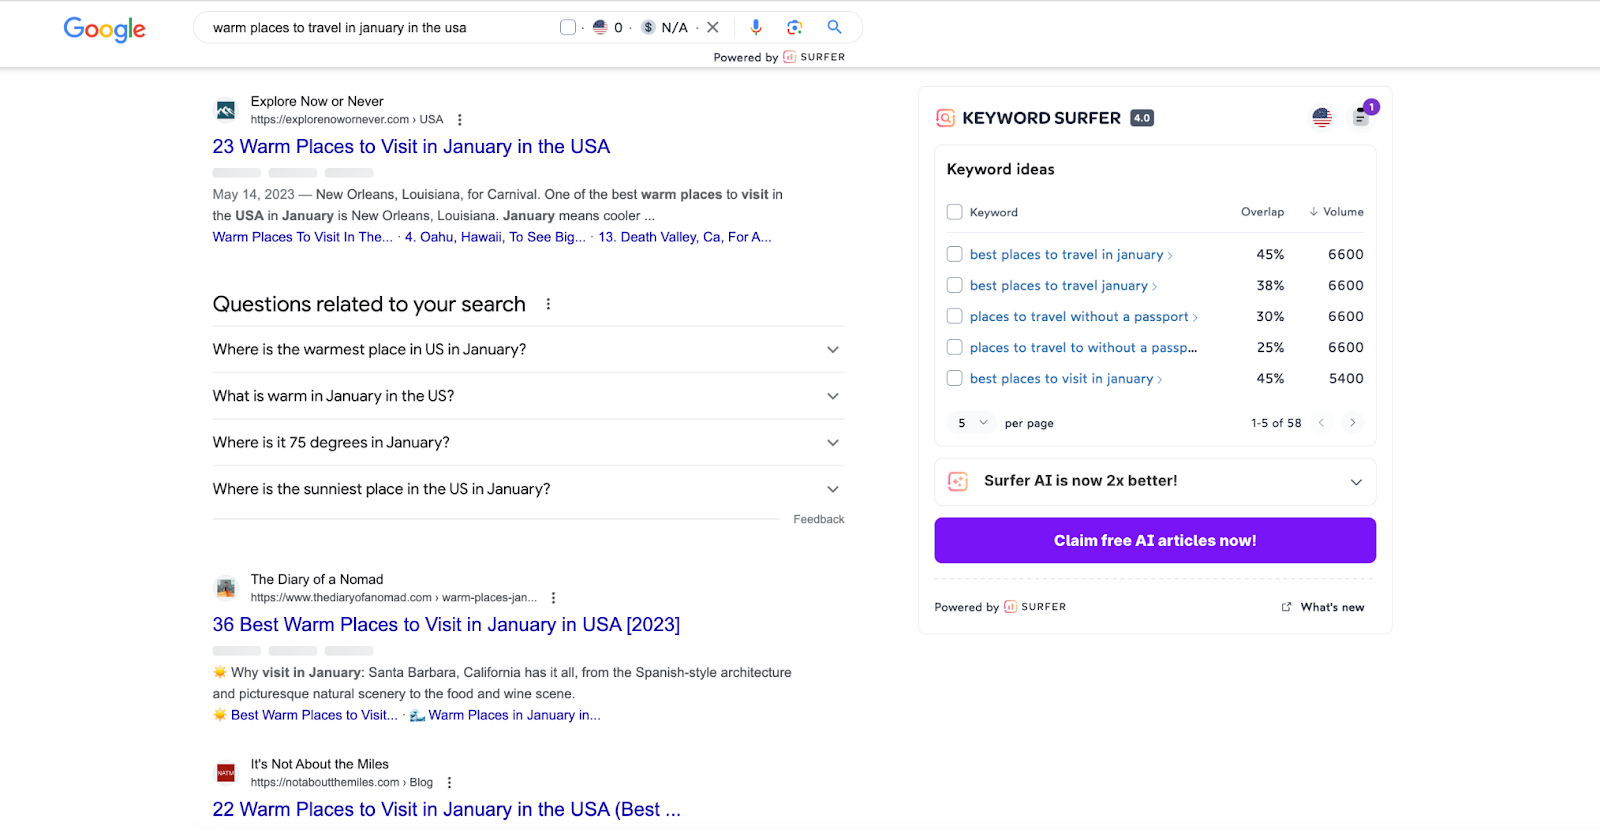This screenshot has height=831, width=1600.
Task: Open more options for It's Not About the Miles result
Action: click(449, 783)
